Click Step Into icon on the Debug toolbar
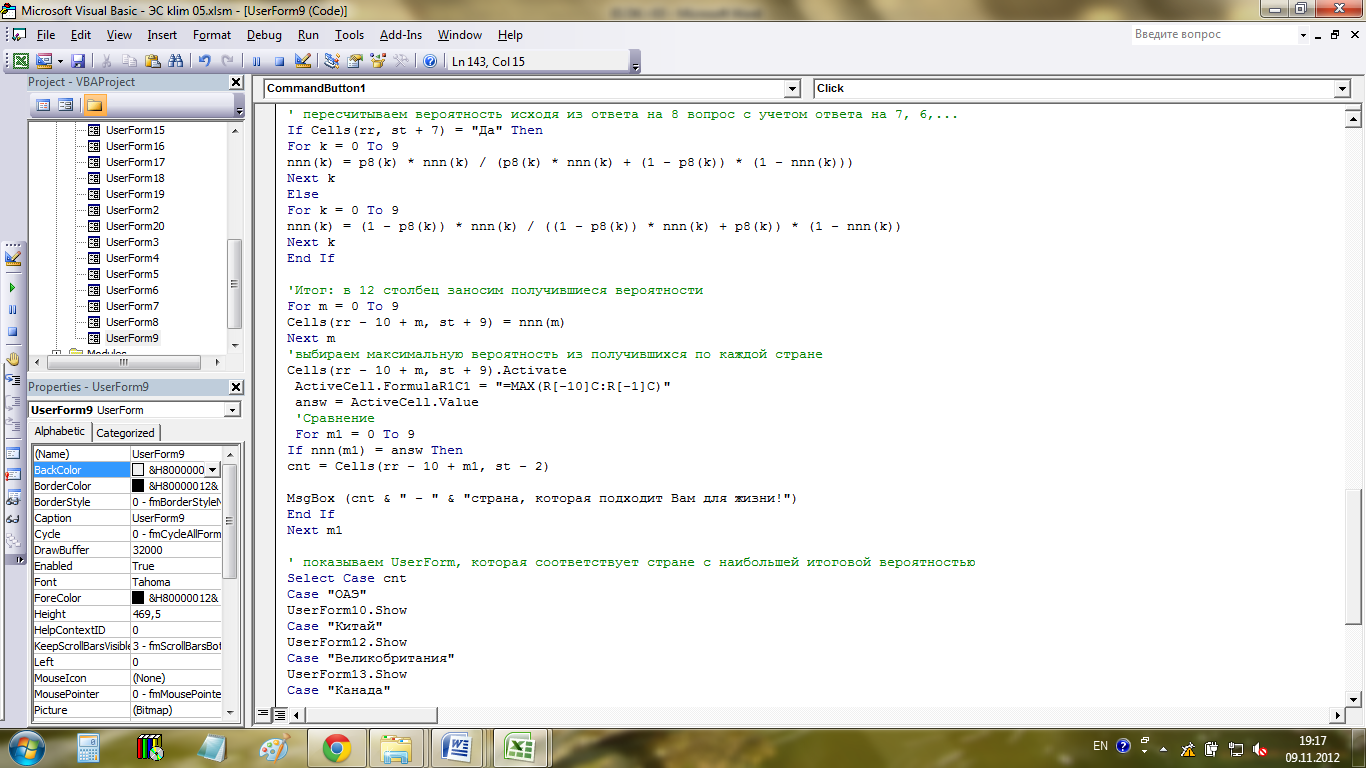Screen dimensions: 1366x768 click(x=13, y=380)
